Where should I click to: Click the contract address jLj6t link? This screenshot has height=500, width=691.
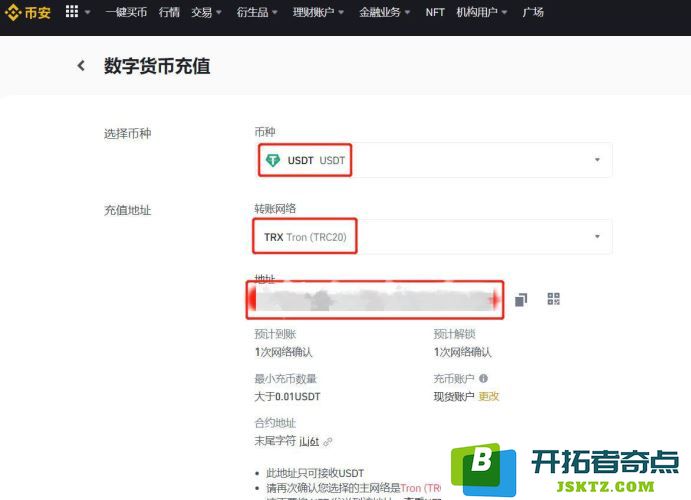309,441
